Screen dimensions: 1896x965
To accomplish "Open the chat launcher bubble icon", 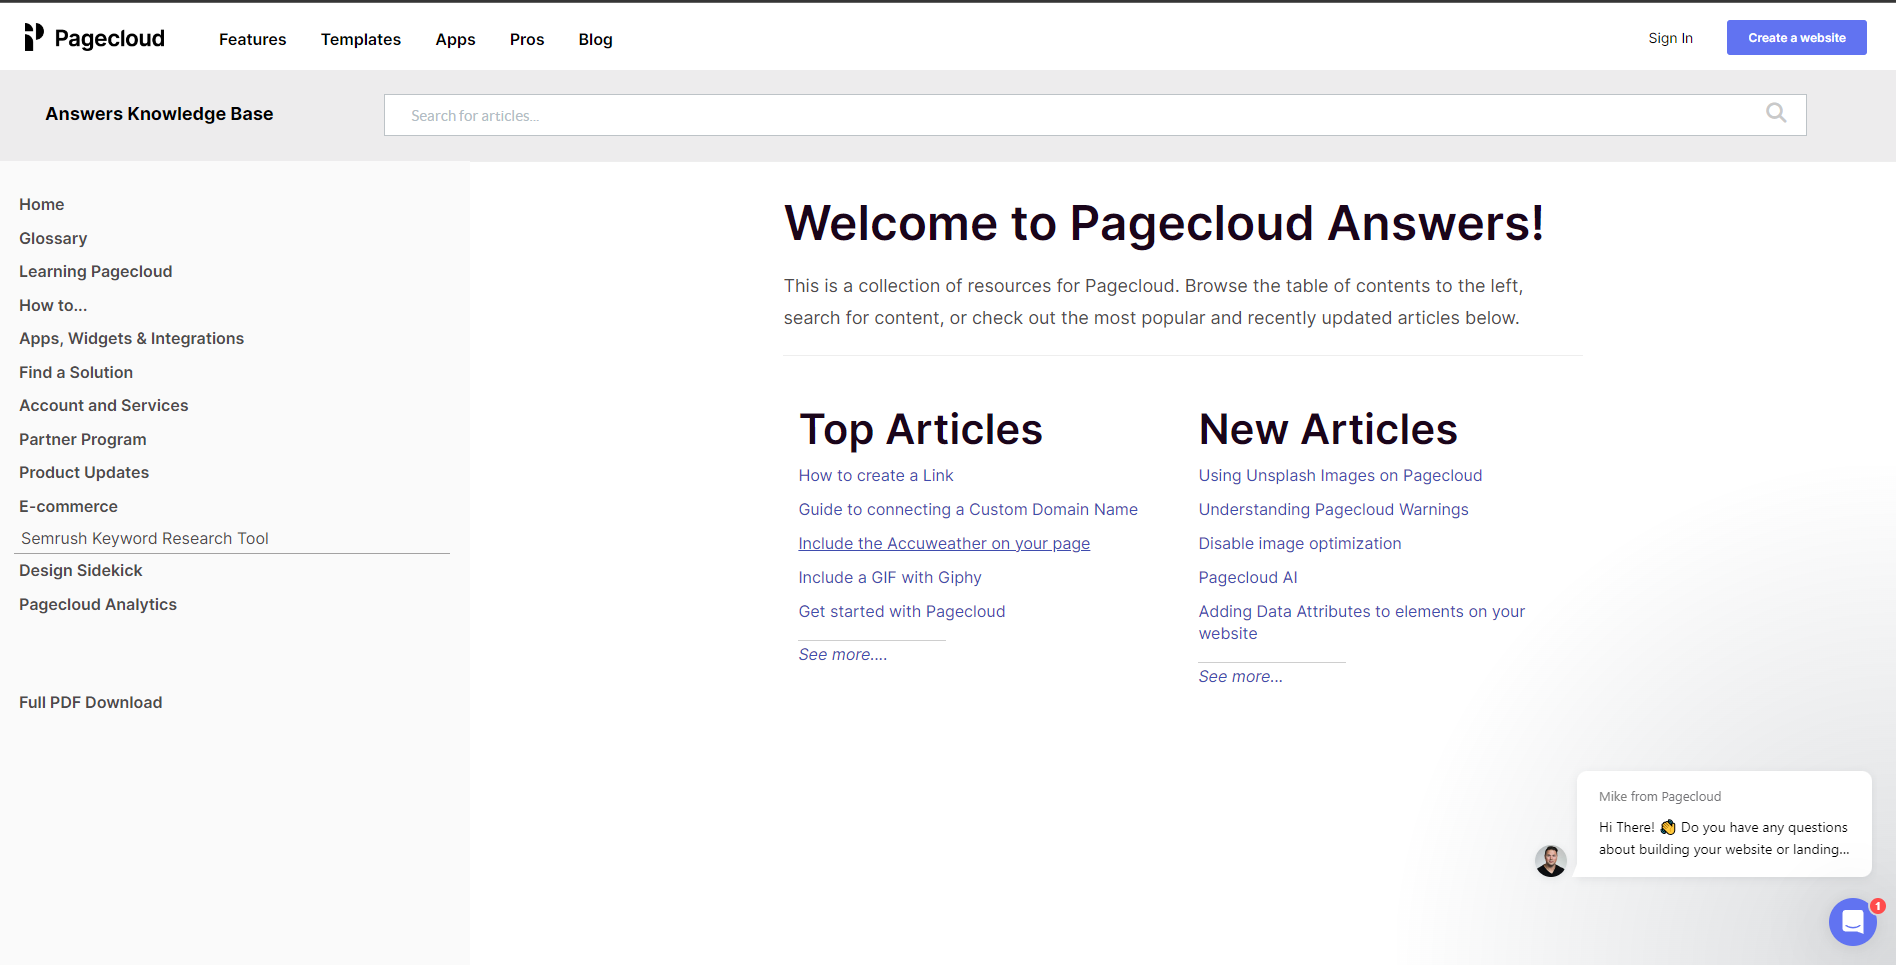I will [x=1853, y=922].
